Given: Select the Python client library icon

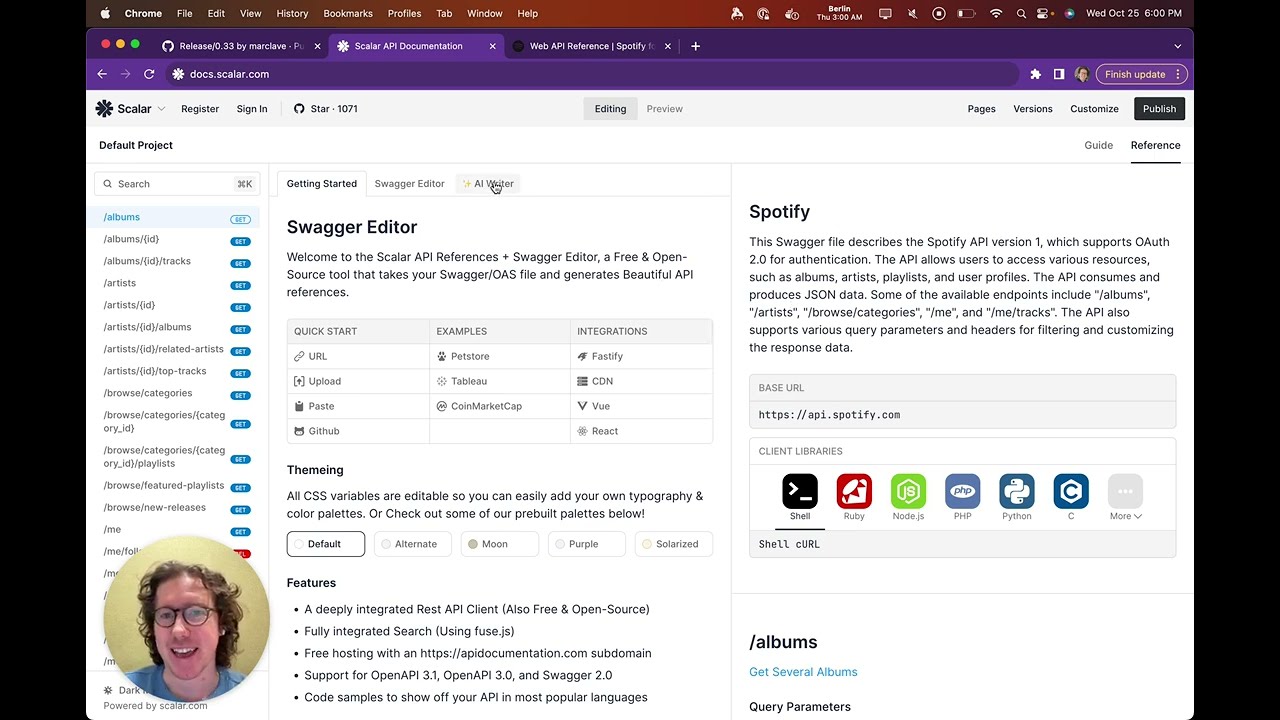Looking at the screenshot, I should pos(1016,491).
